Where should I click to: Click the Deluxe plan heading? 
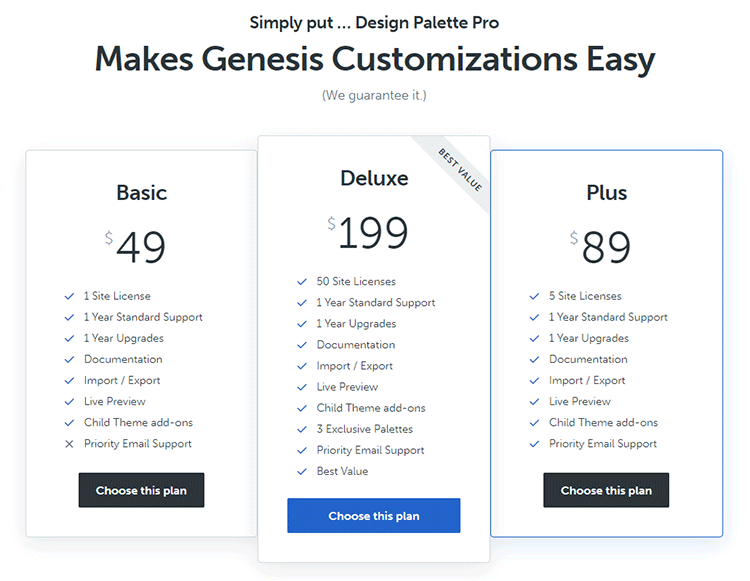coord(374,178)
